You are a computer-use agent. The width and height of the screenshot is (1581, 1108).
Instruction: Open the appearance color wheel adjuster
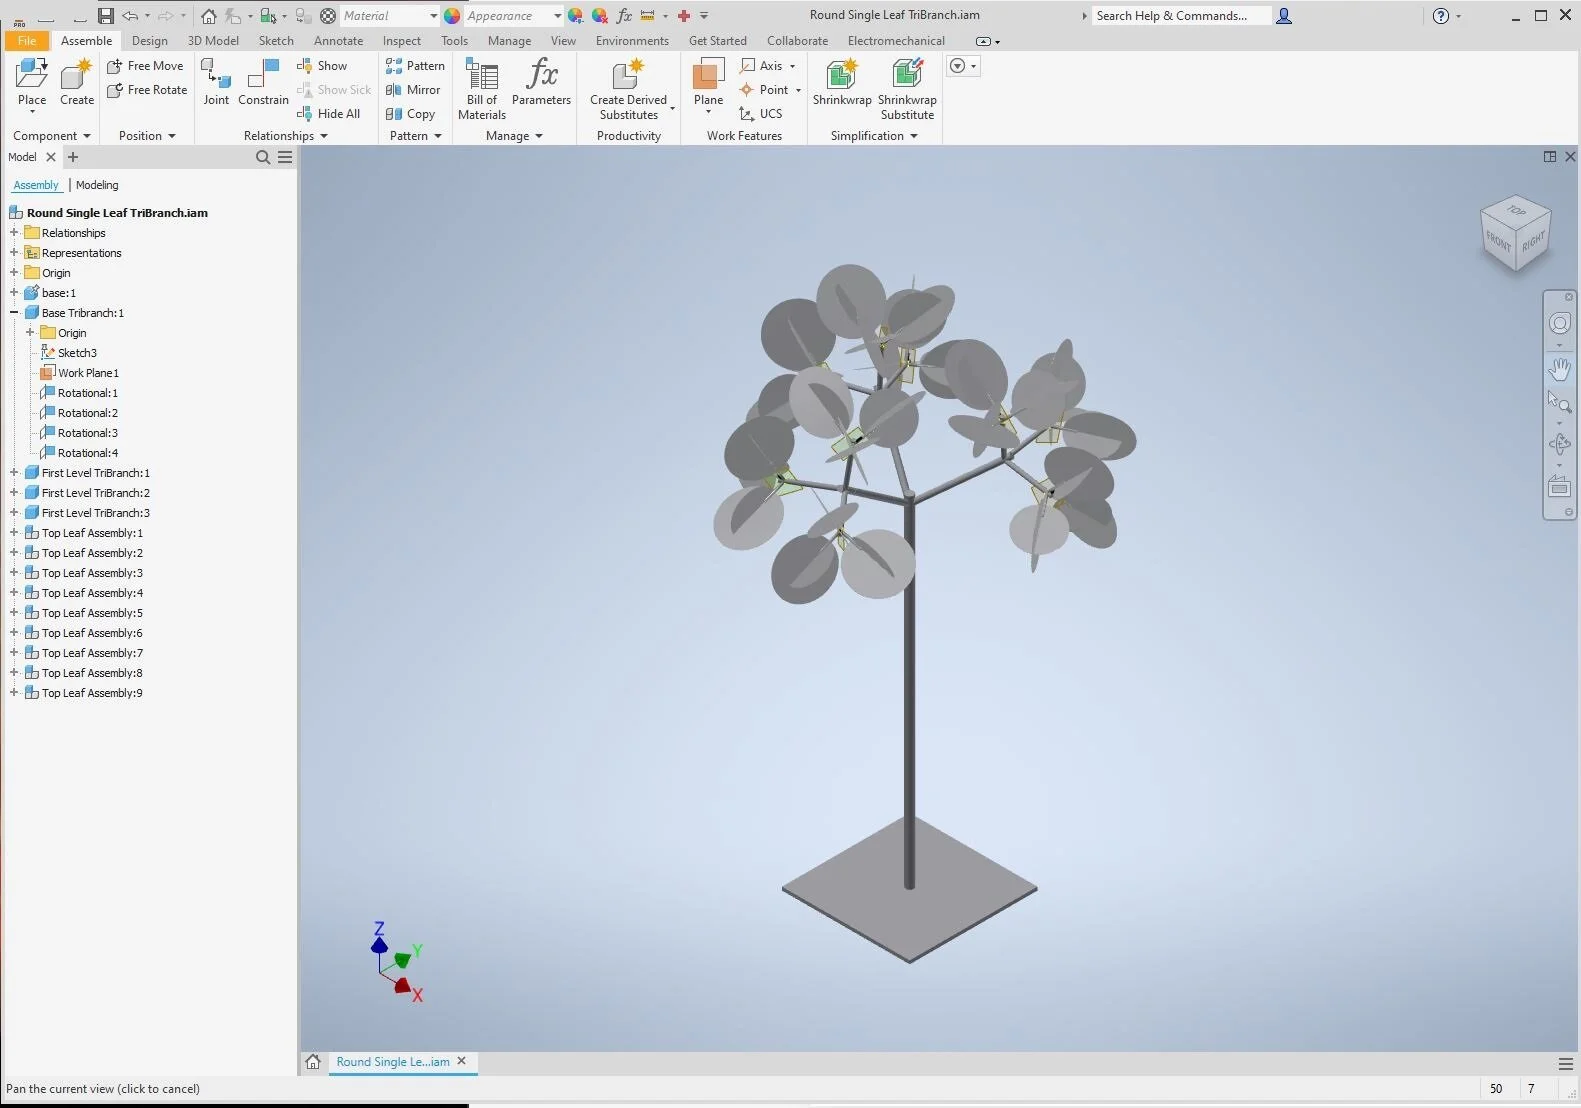coord(576,16)
